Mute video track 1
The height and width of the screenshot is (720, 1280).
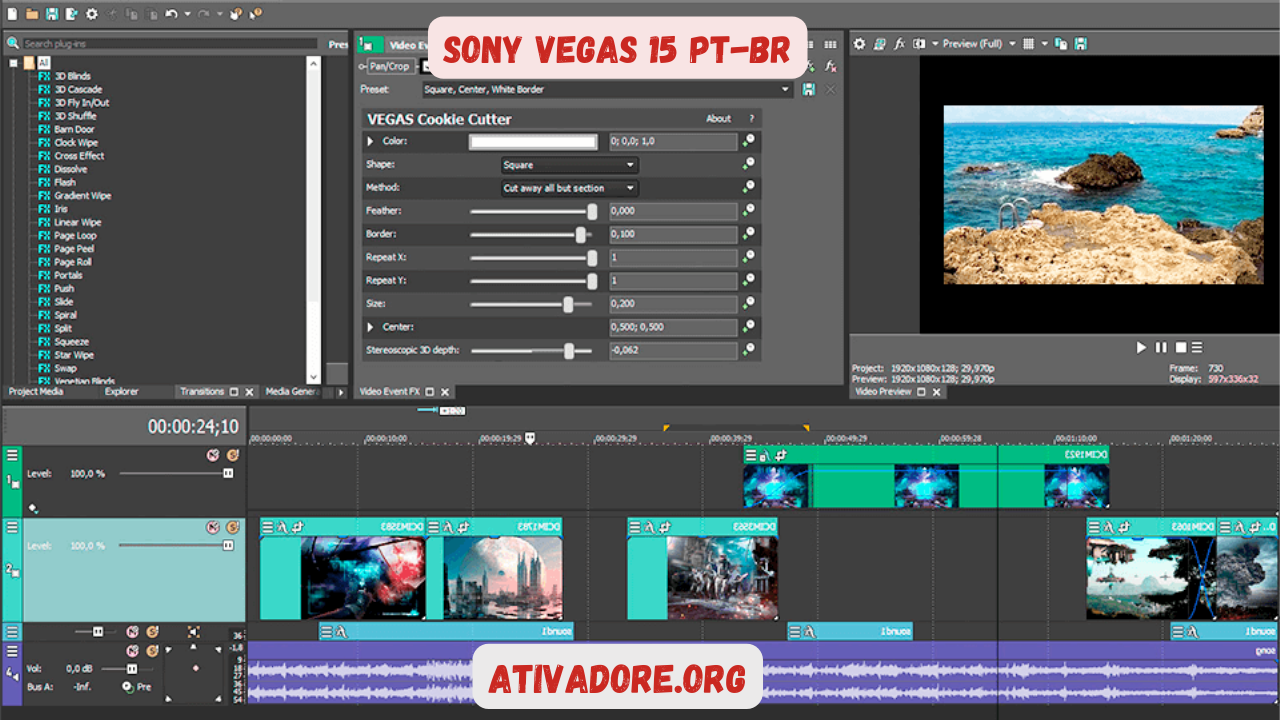tap(213, 455)
